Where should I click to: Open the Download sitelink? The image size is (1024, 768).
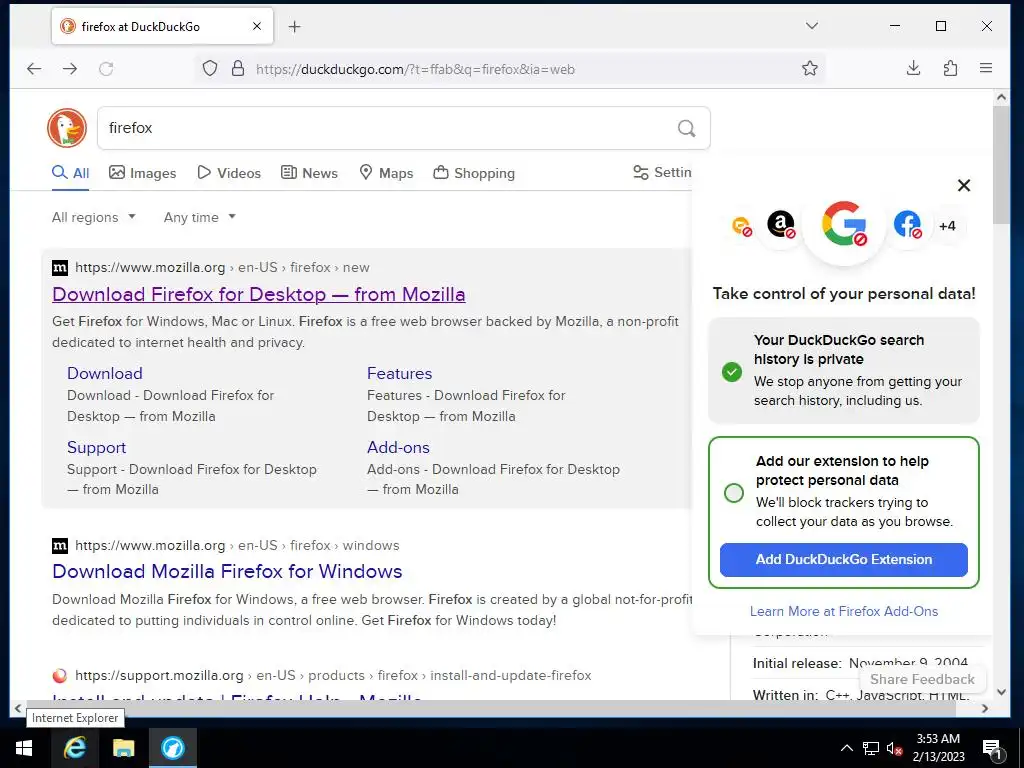104,374
